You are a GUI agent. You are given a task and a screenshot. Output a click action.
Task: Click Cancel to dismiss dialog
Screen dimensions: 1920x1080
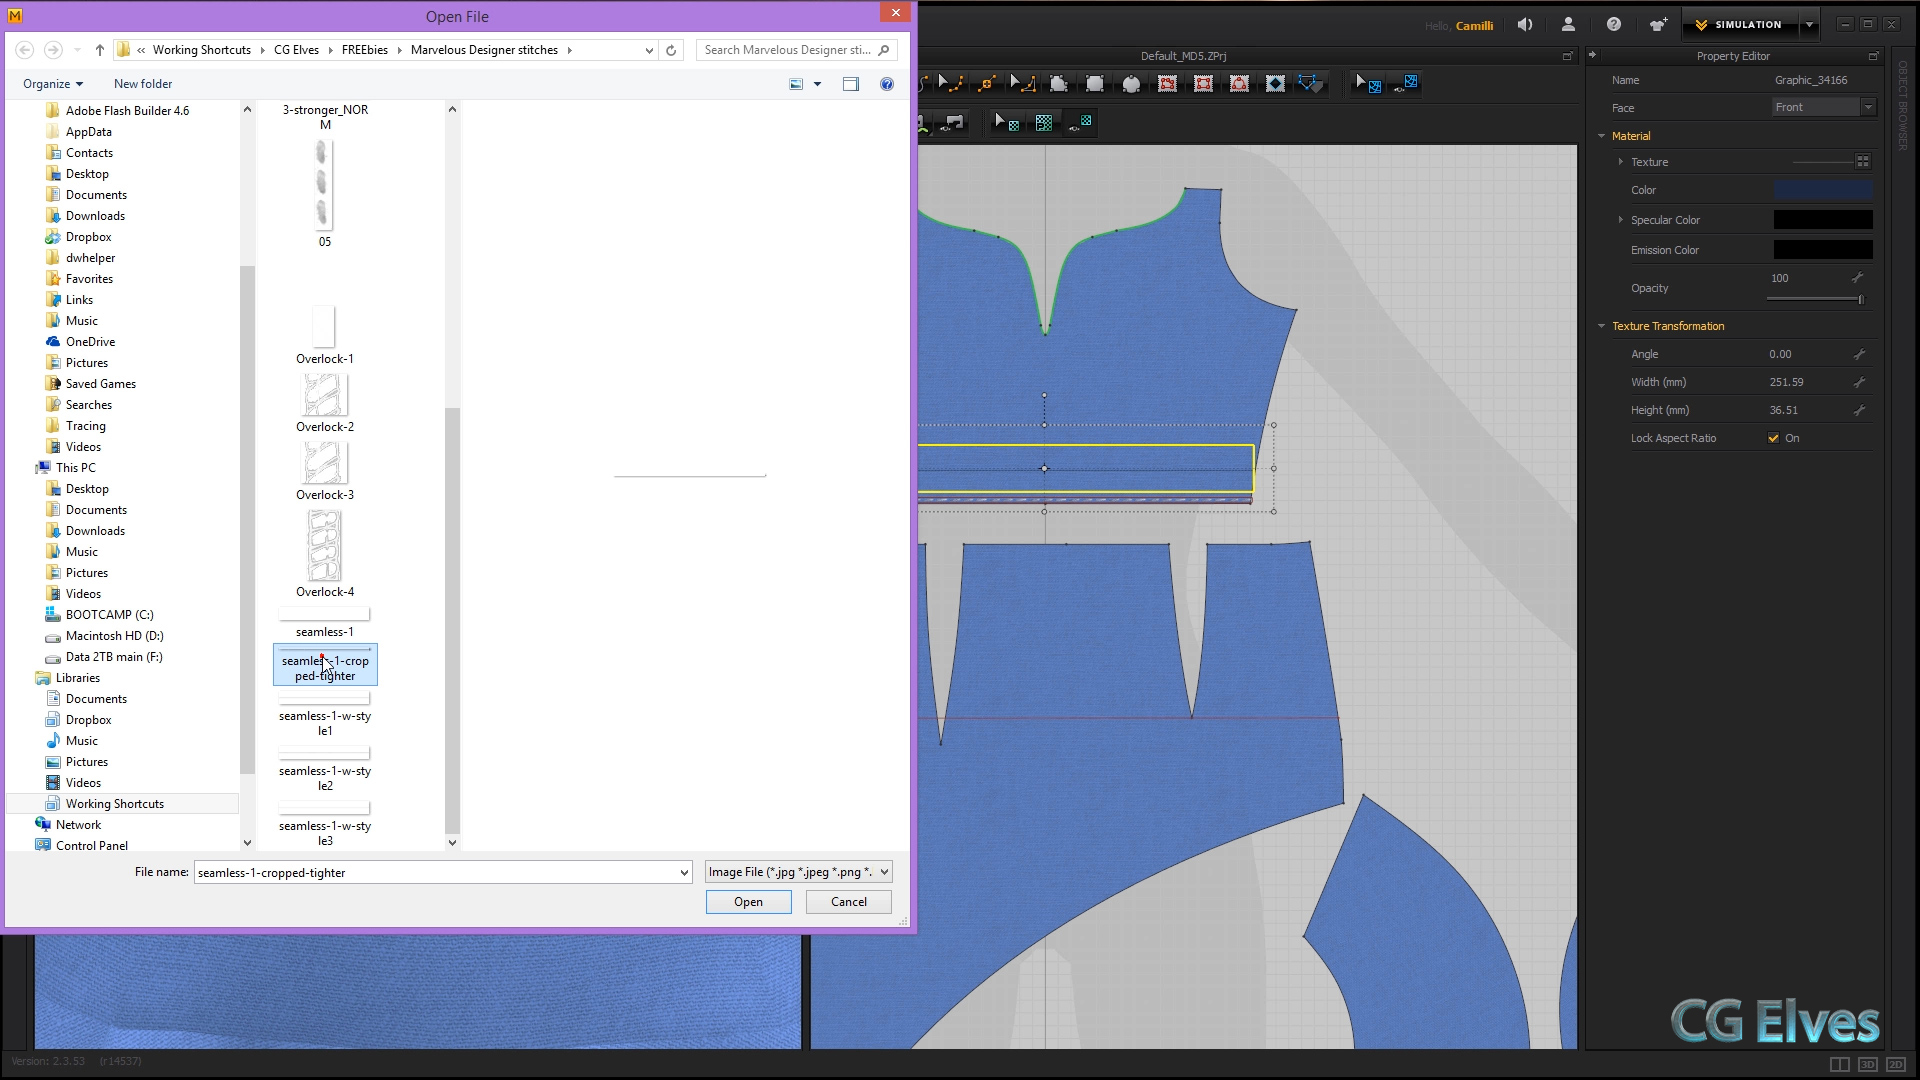pos(848,901)
